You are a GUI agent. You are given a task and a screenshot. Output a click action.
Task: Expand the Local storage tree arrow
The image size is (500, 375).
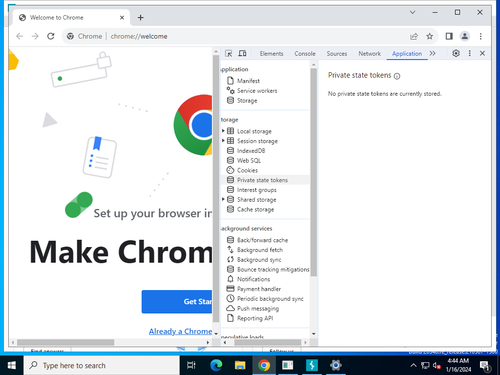223,131
